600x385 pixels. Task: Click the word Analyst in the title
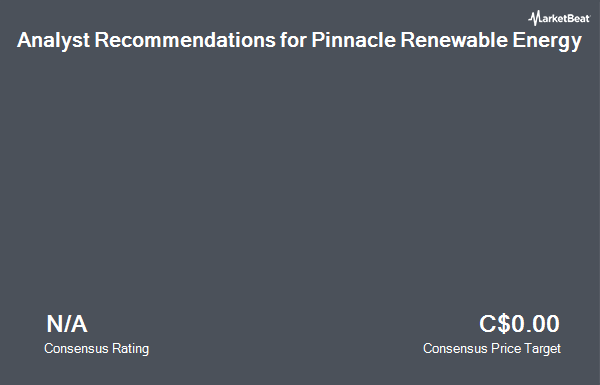(53, 41)
